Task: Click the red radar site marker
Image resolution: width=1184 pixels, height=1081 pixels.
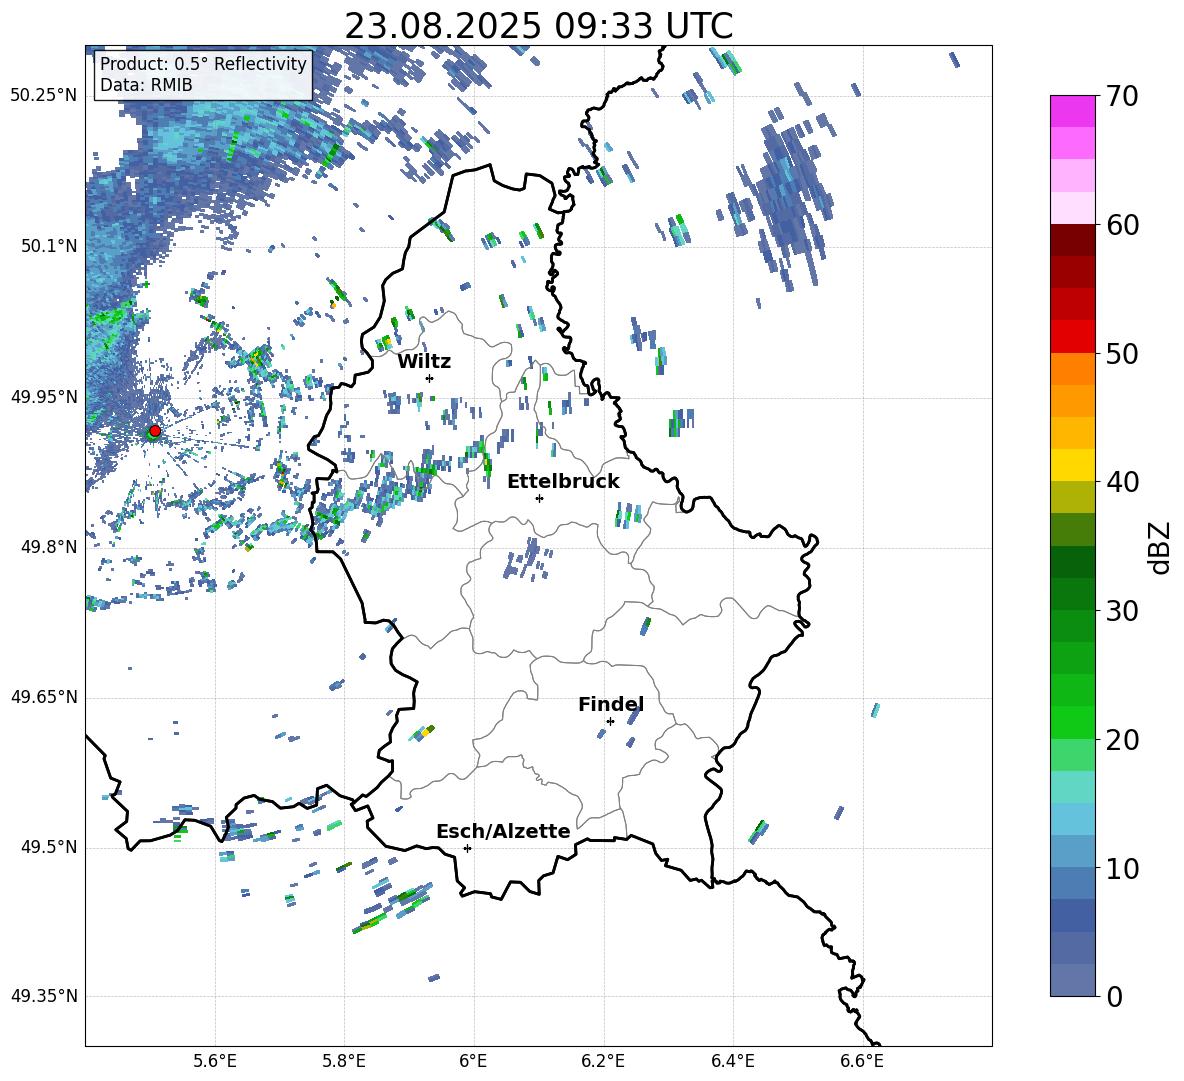Action: (155, 431)
